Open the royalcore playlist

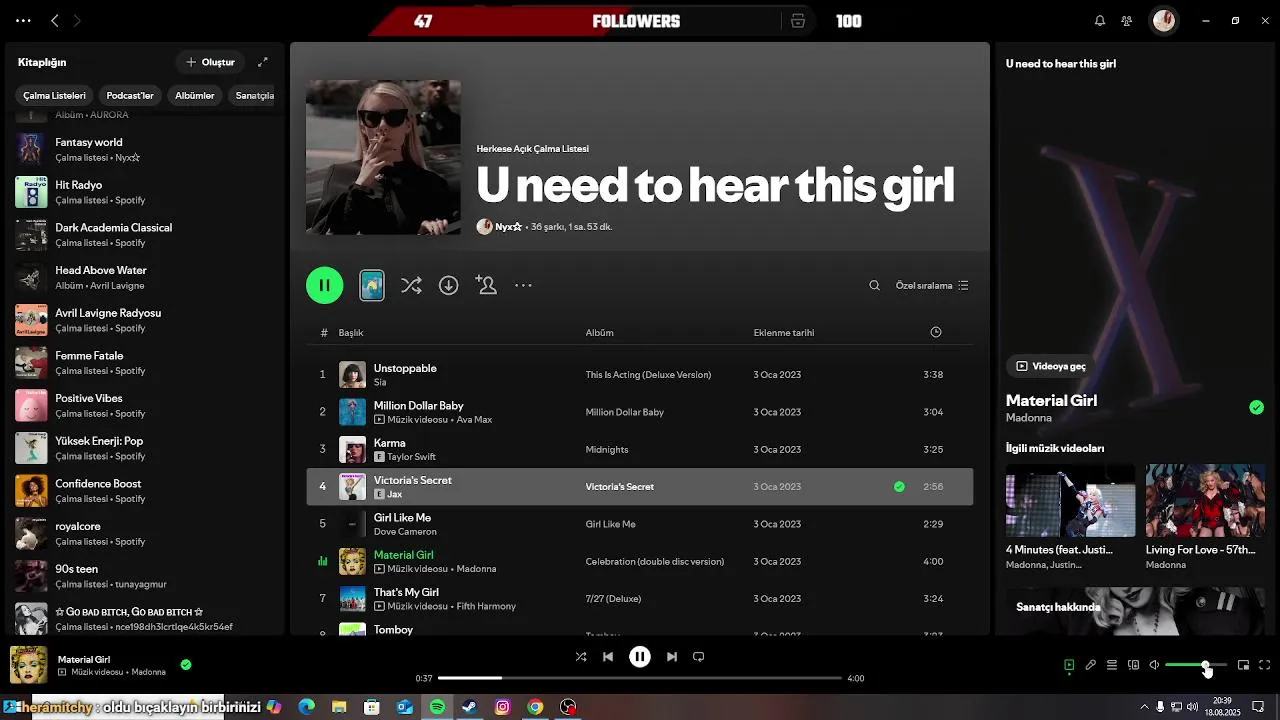(145, 533)
